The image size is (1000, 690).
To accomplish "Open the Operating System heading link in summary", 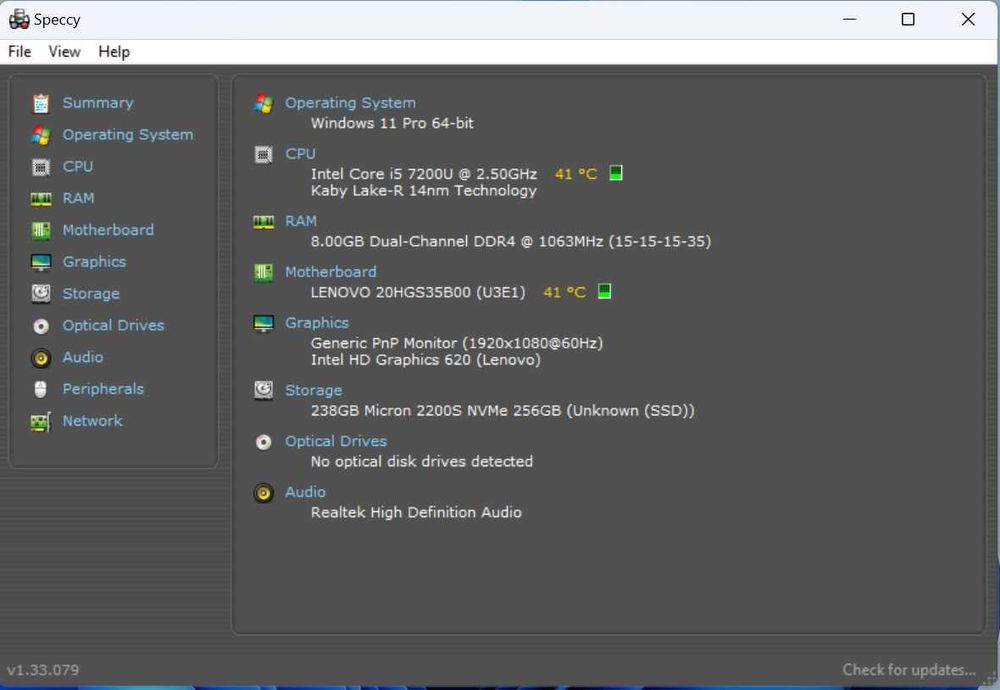I will pos(350,103).
